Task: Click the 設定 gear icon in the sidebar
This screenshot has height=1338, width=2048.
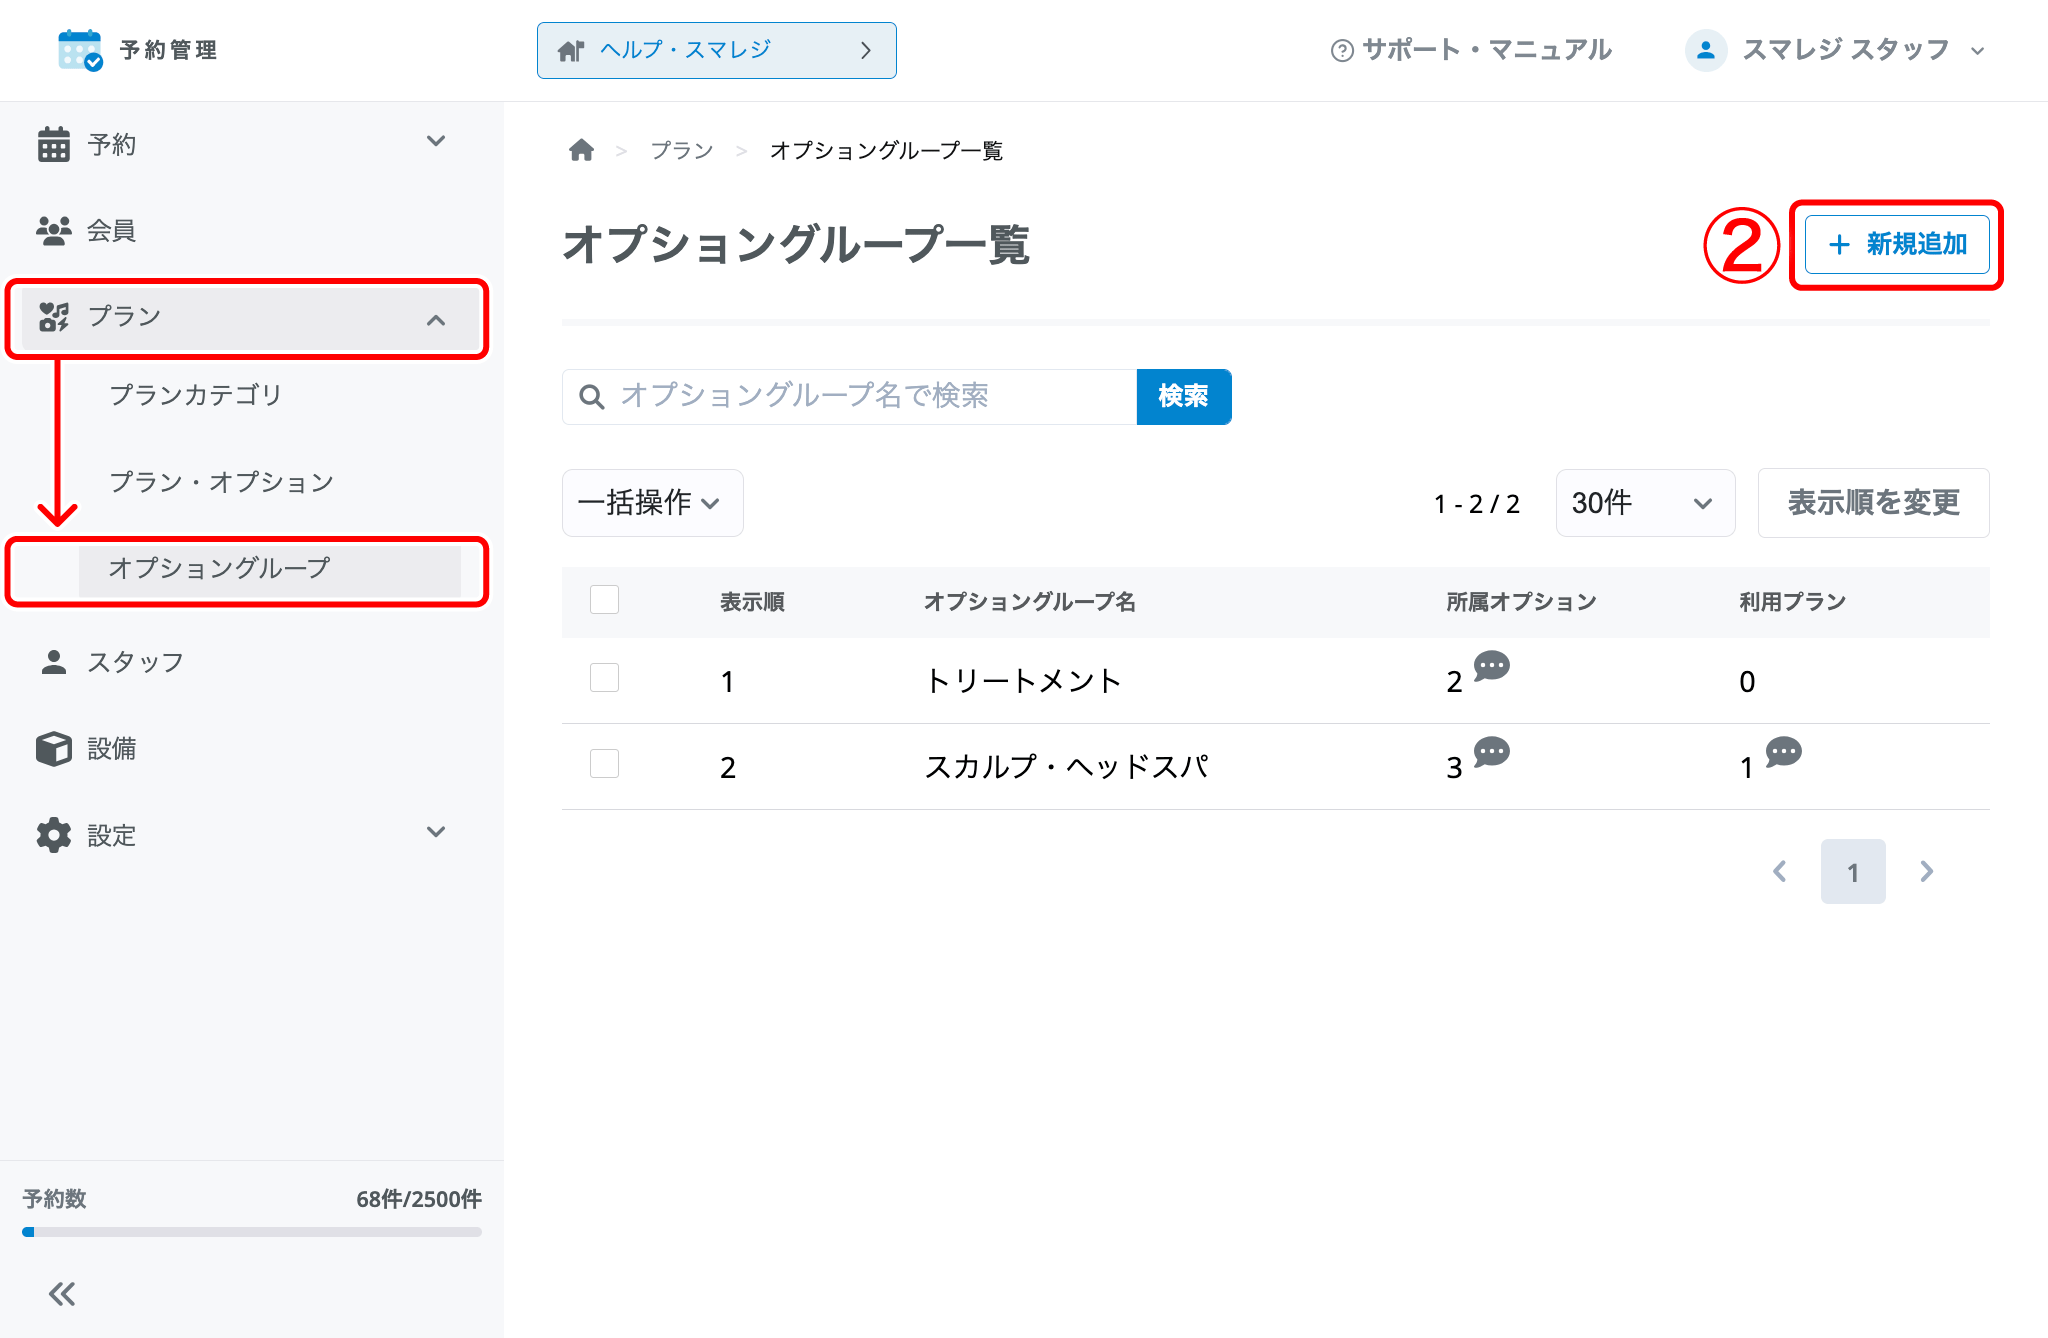Action: (x=54, y=835)
